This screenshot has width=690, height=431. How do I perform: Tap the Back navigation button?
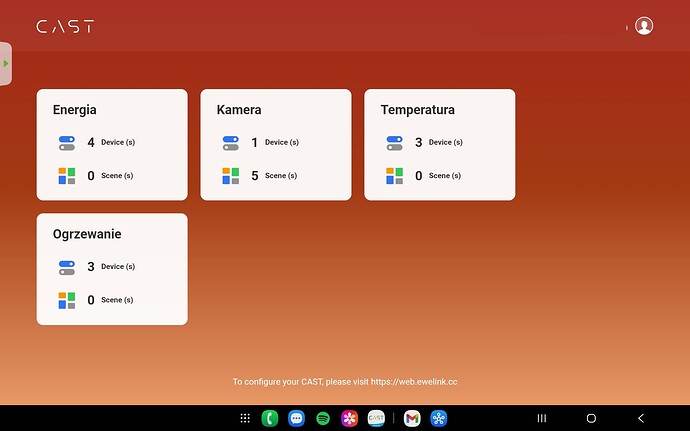641,418
